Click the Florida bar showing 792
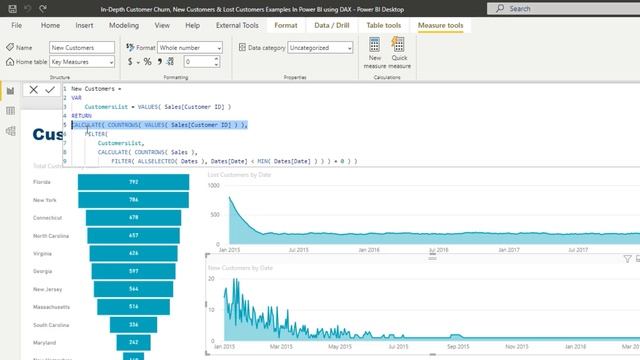The width and height of the screenshot is (640, 360). point(133,182)
